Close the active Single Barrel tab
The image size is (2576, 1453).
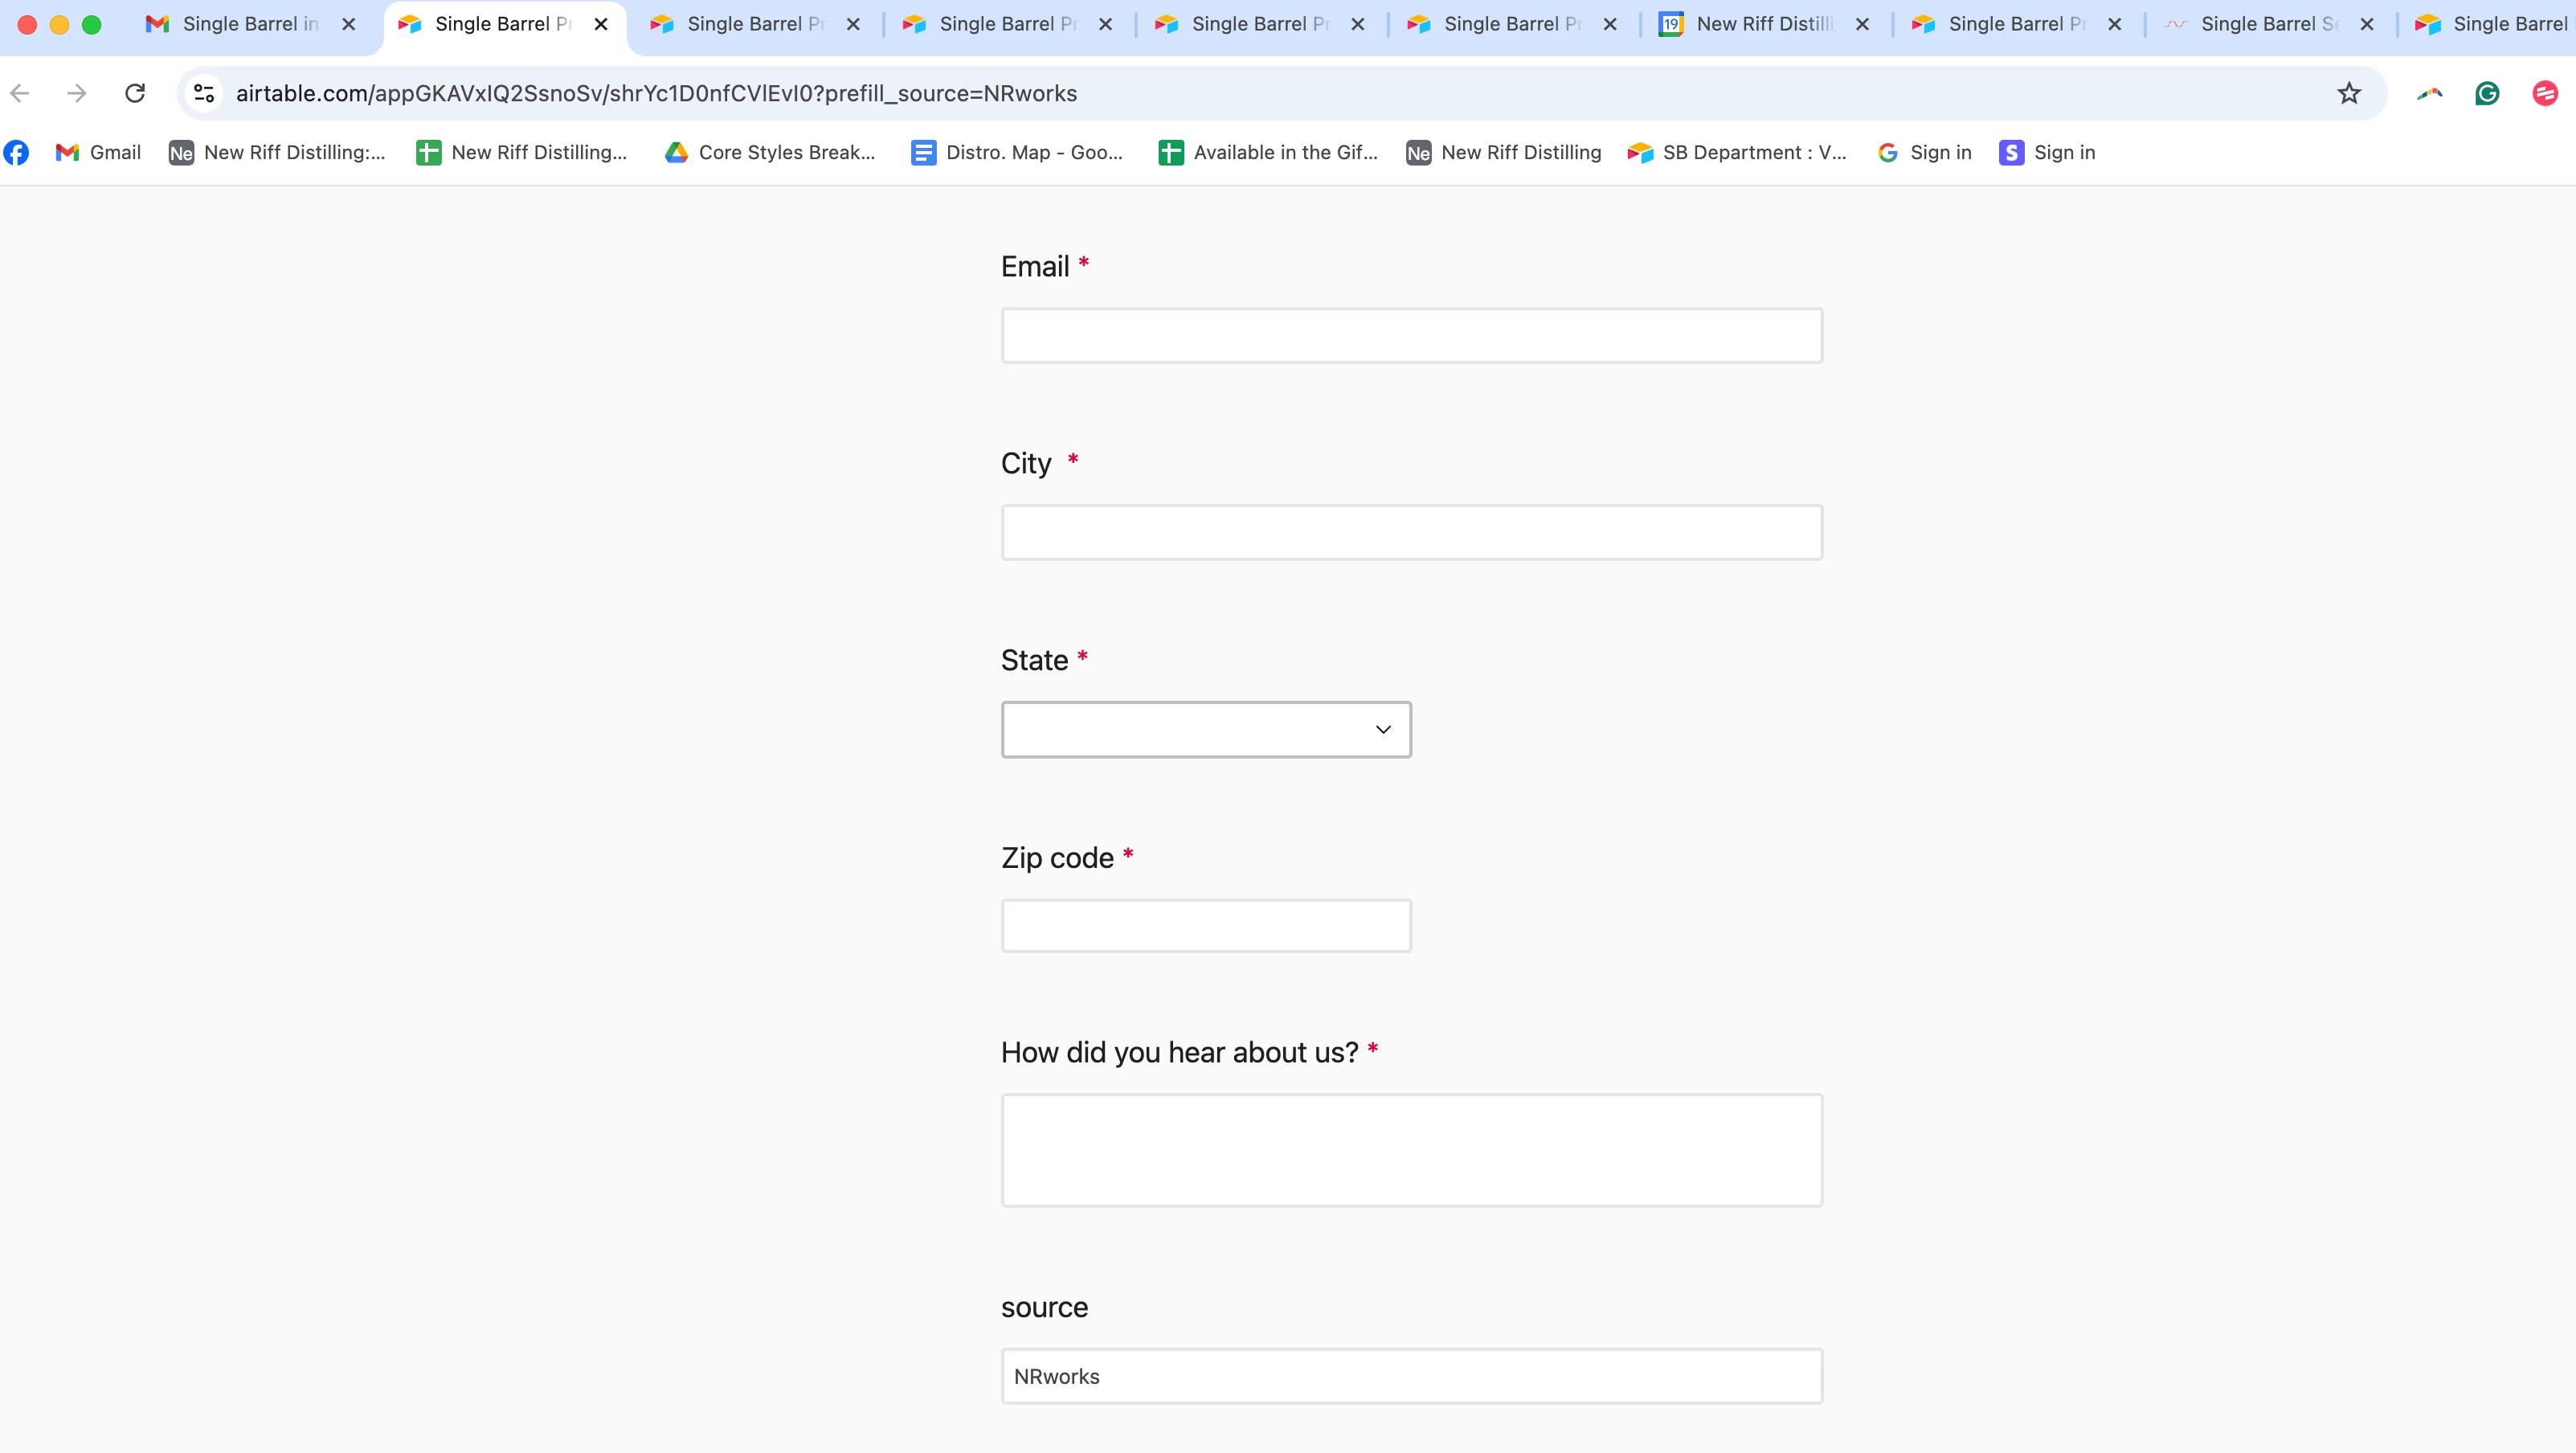pos(601,24)
